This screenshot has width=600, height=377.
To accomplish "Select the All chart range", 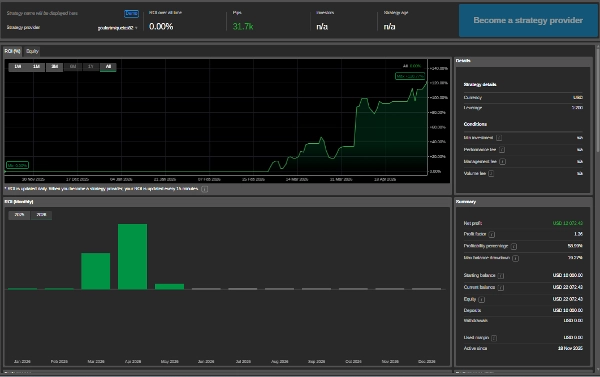I will [108, 67].
